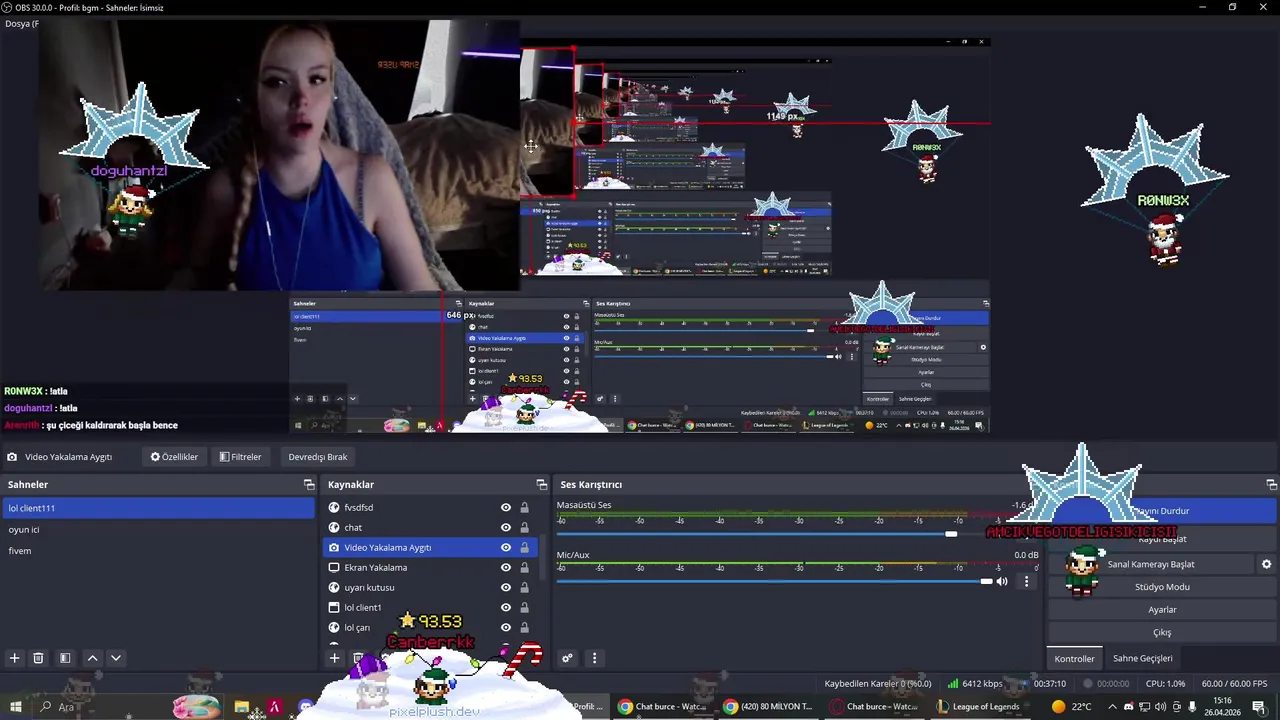Start the virtual camera (Sanal Kamerayı Başlat)

[1151, 564]
